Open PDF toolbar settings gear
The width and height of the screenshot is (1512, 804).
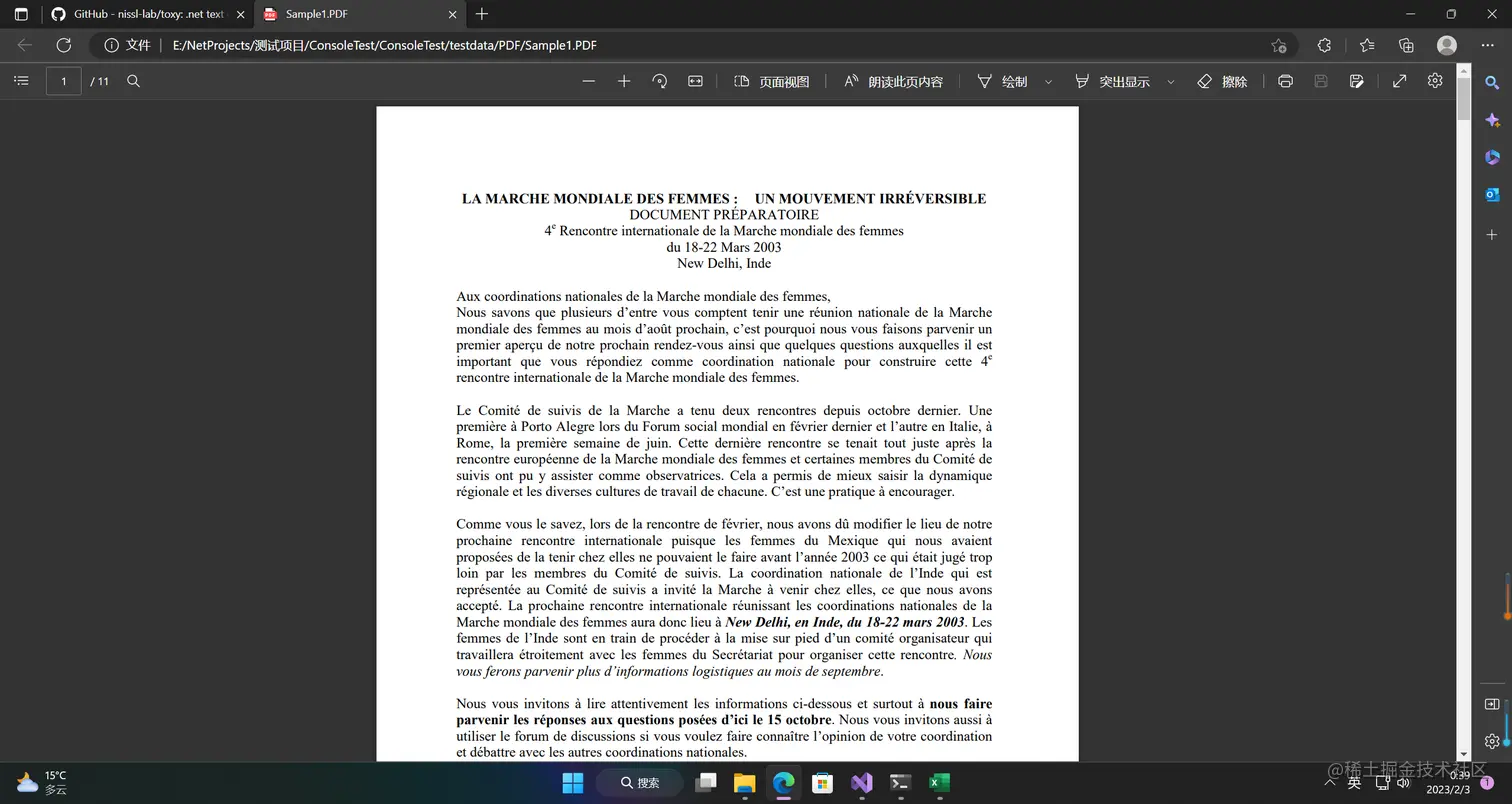[1435, 81]
